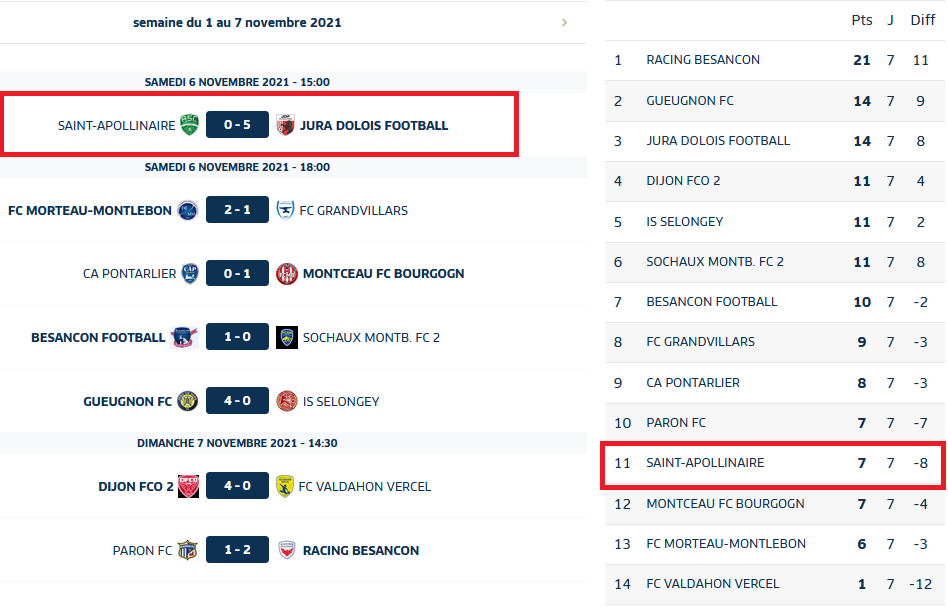
Task: Click the Racing Besancon logo in the Paron match
Action: point(287,550)
